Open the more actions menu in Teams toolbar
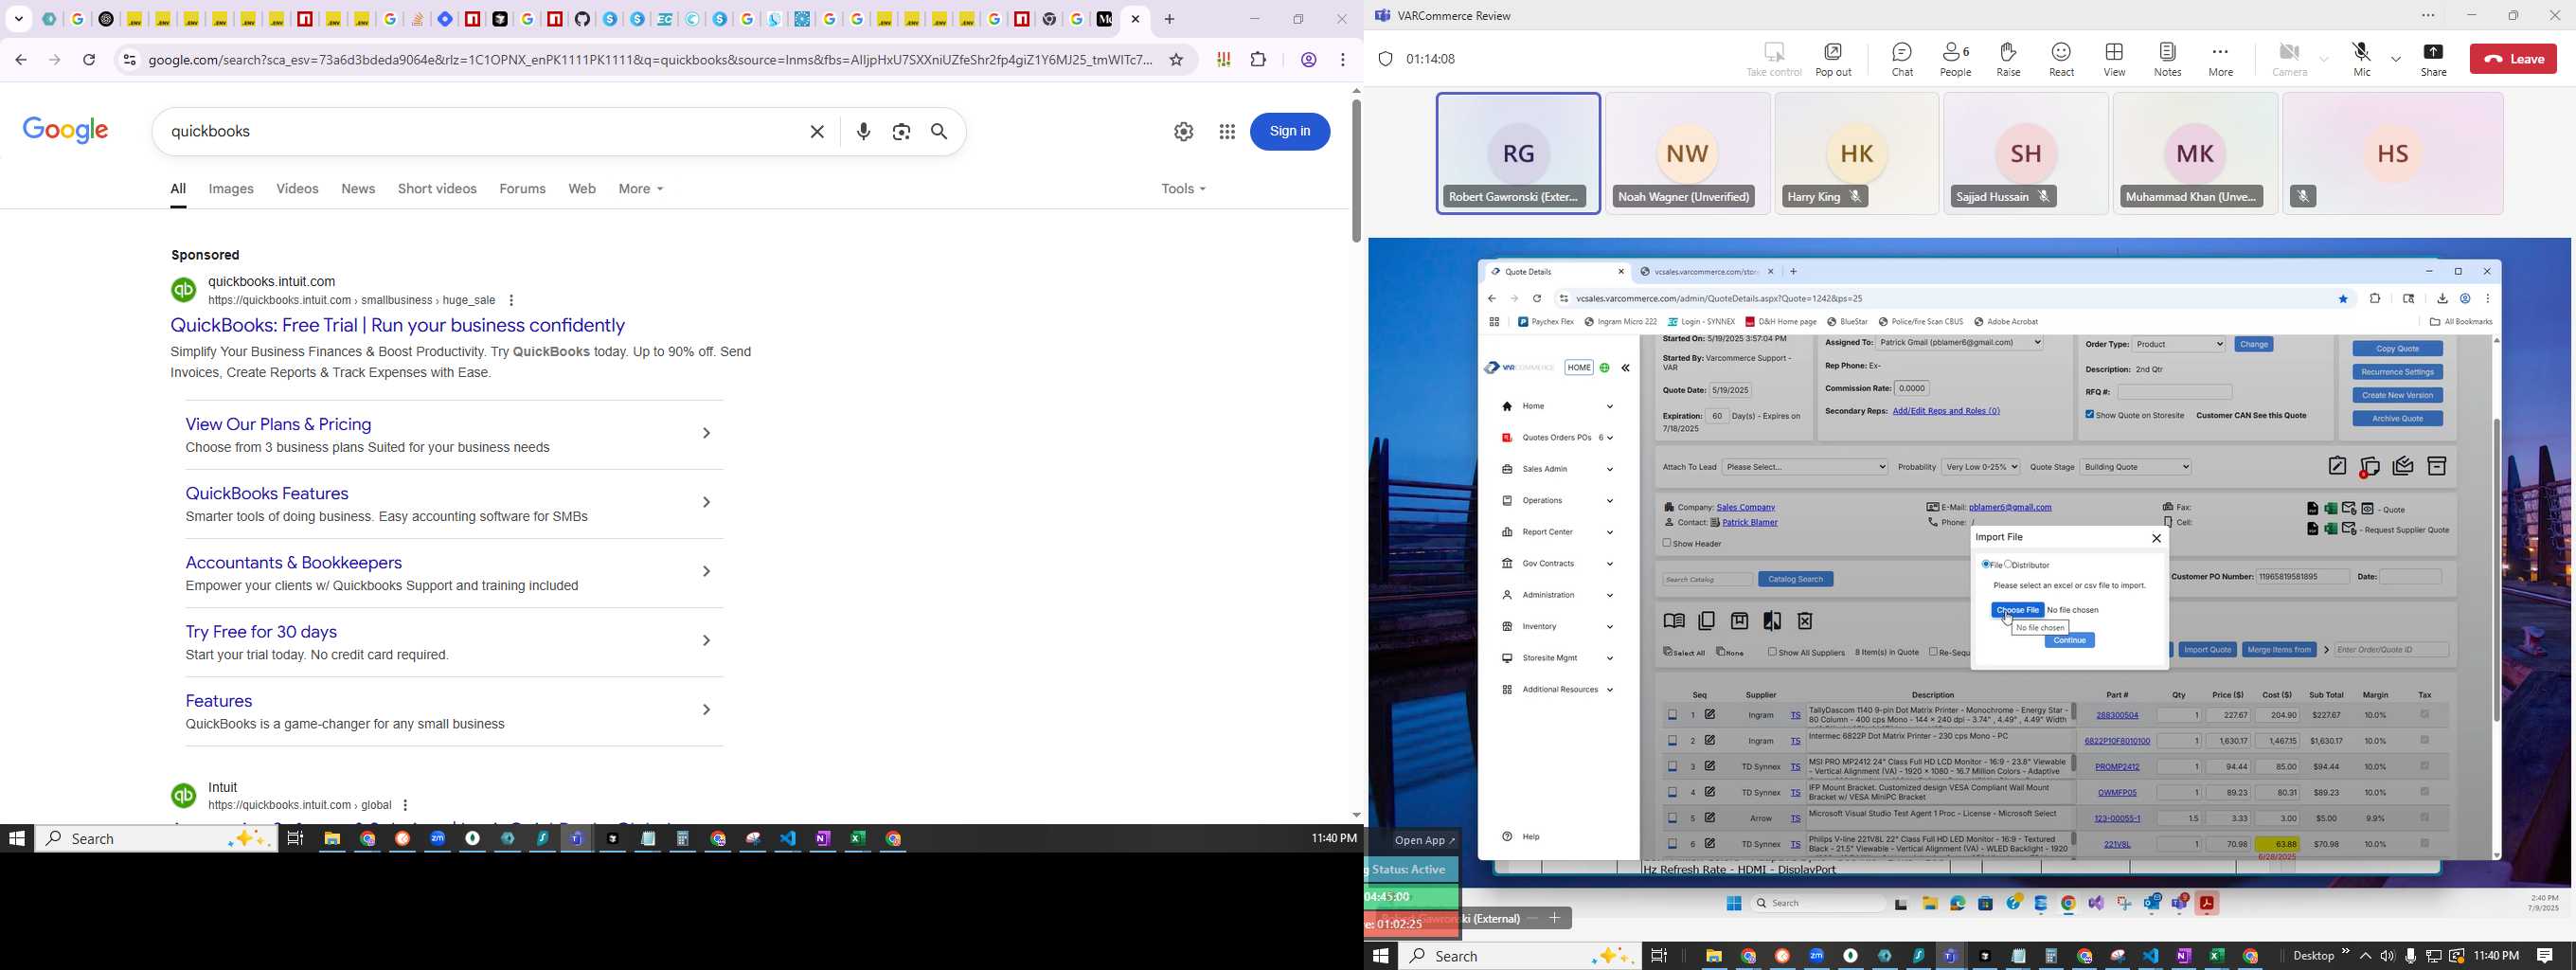2576x970 pixels. coord(2220,59)
